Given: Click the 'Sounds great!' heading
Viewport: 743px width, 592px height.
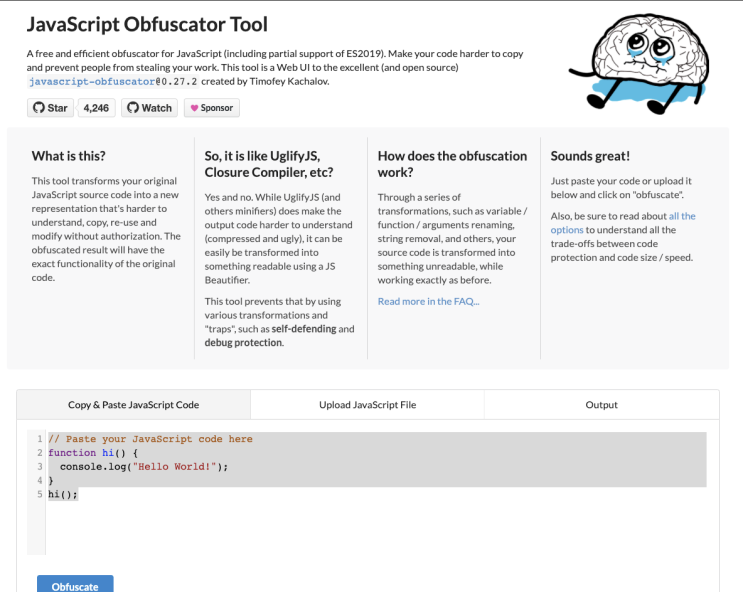Looking at the screenshot, I should (590, 156).
